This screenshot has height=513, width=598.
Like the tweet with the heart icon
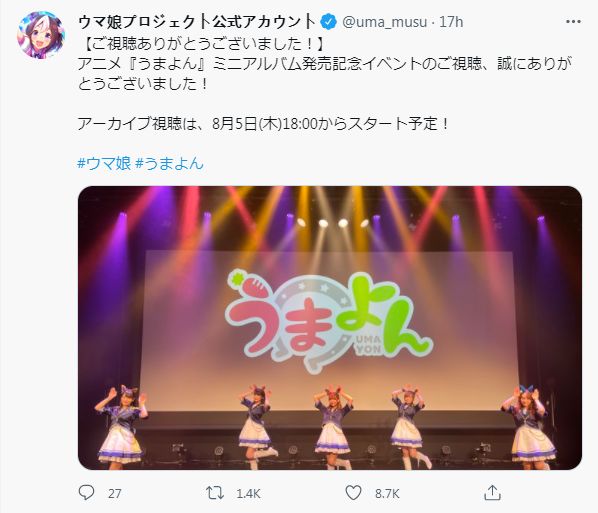tap(353, 493)
